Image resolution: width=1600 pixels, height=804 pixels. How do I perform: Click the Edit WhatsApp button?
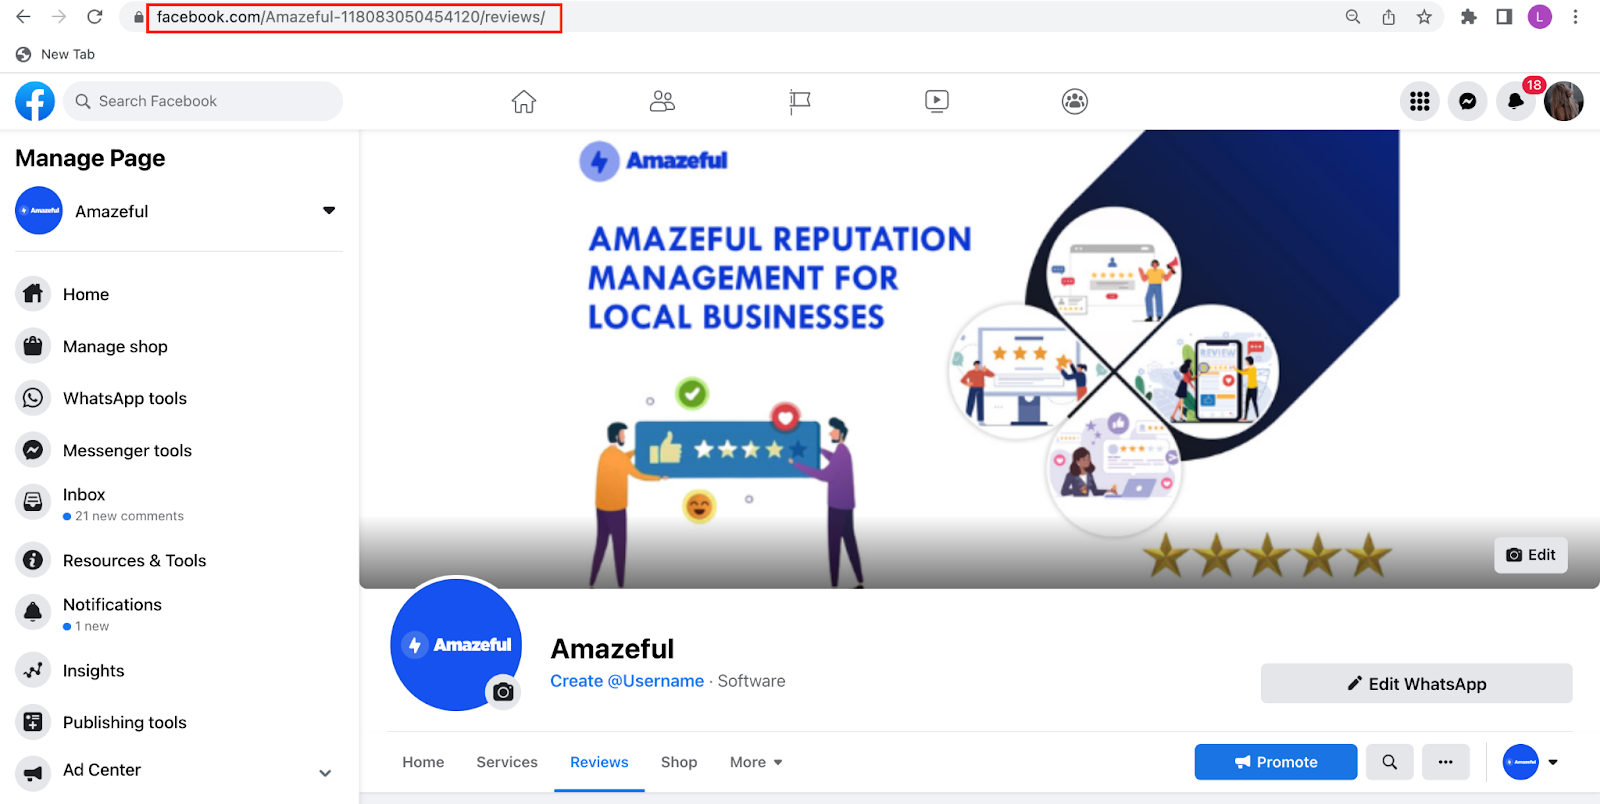click(x=1416, y=684)
